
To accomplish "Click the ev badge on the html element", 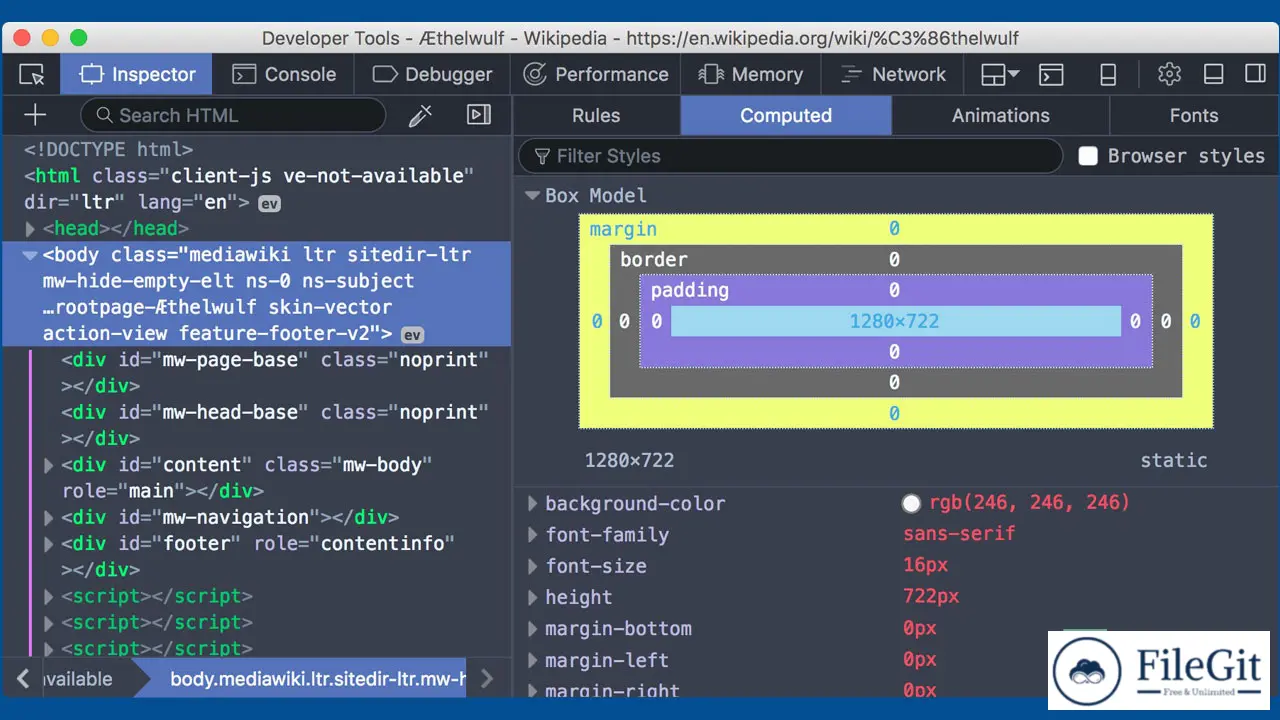I will 270,203.
